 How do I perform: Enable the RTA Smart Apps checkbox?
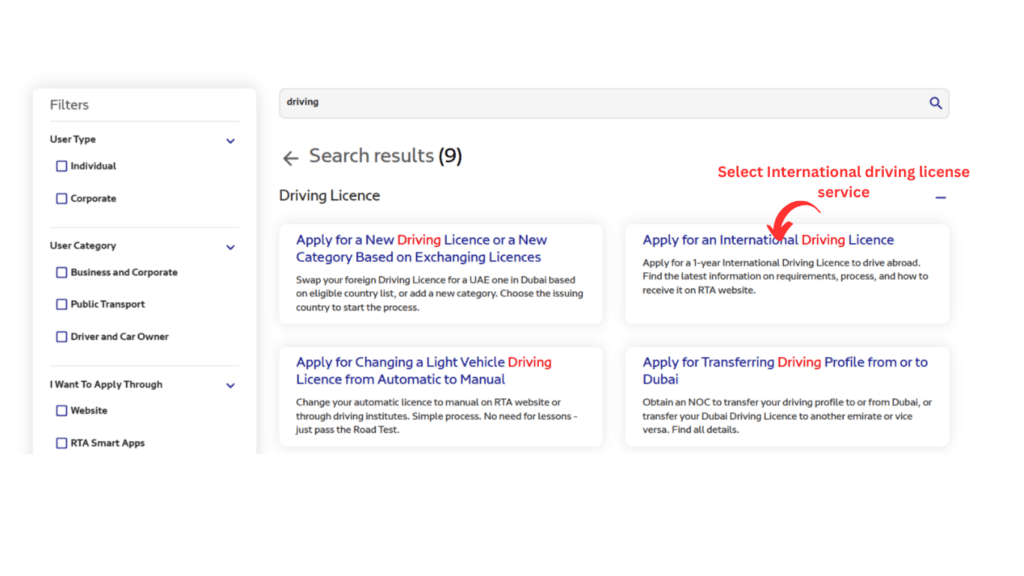[x=61, y=442]
